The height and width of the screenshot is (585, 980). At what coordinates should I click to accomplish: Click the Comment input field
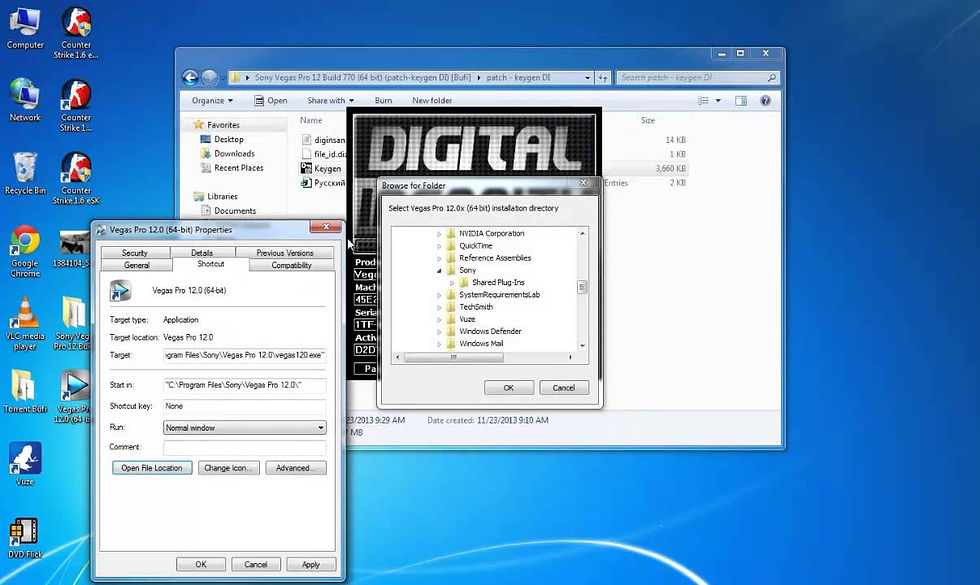click(244, 448)
